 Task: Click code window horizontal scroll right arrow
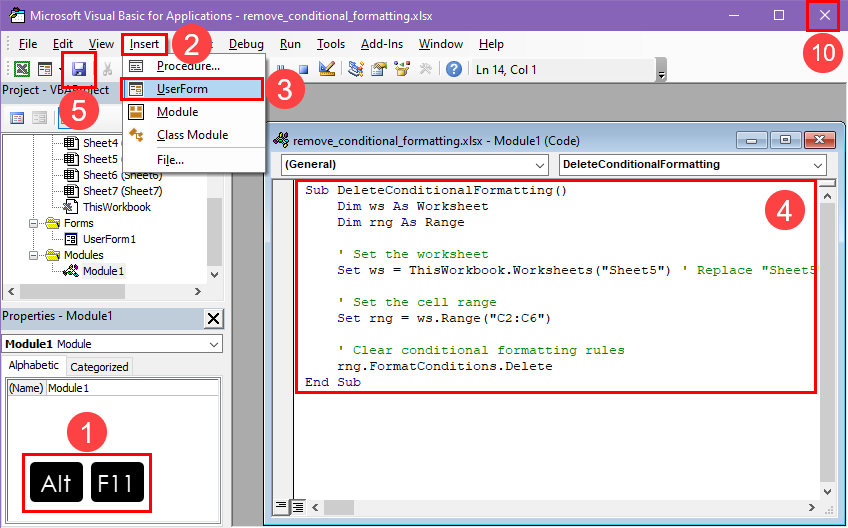point(812,507)
